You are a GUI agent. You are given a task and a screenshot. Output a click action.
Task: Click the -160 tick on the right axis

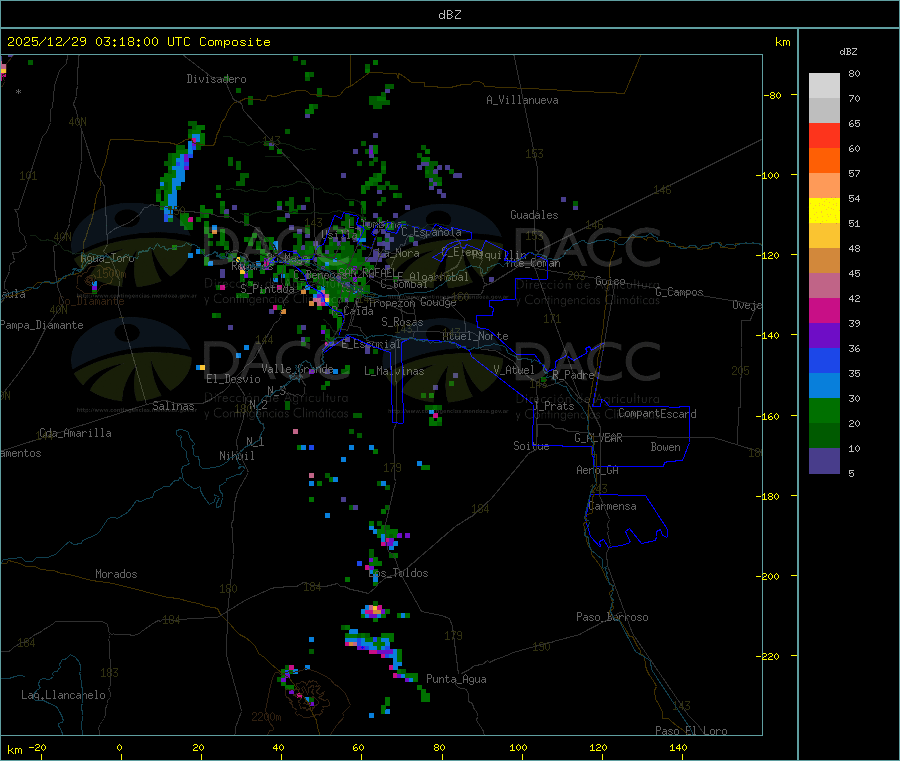pos(769,416)
